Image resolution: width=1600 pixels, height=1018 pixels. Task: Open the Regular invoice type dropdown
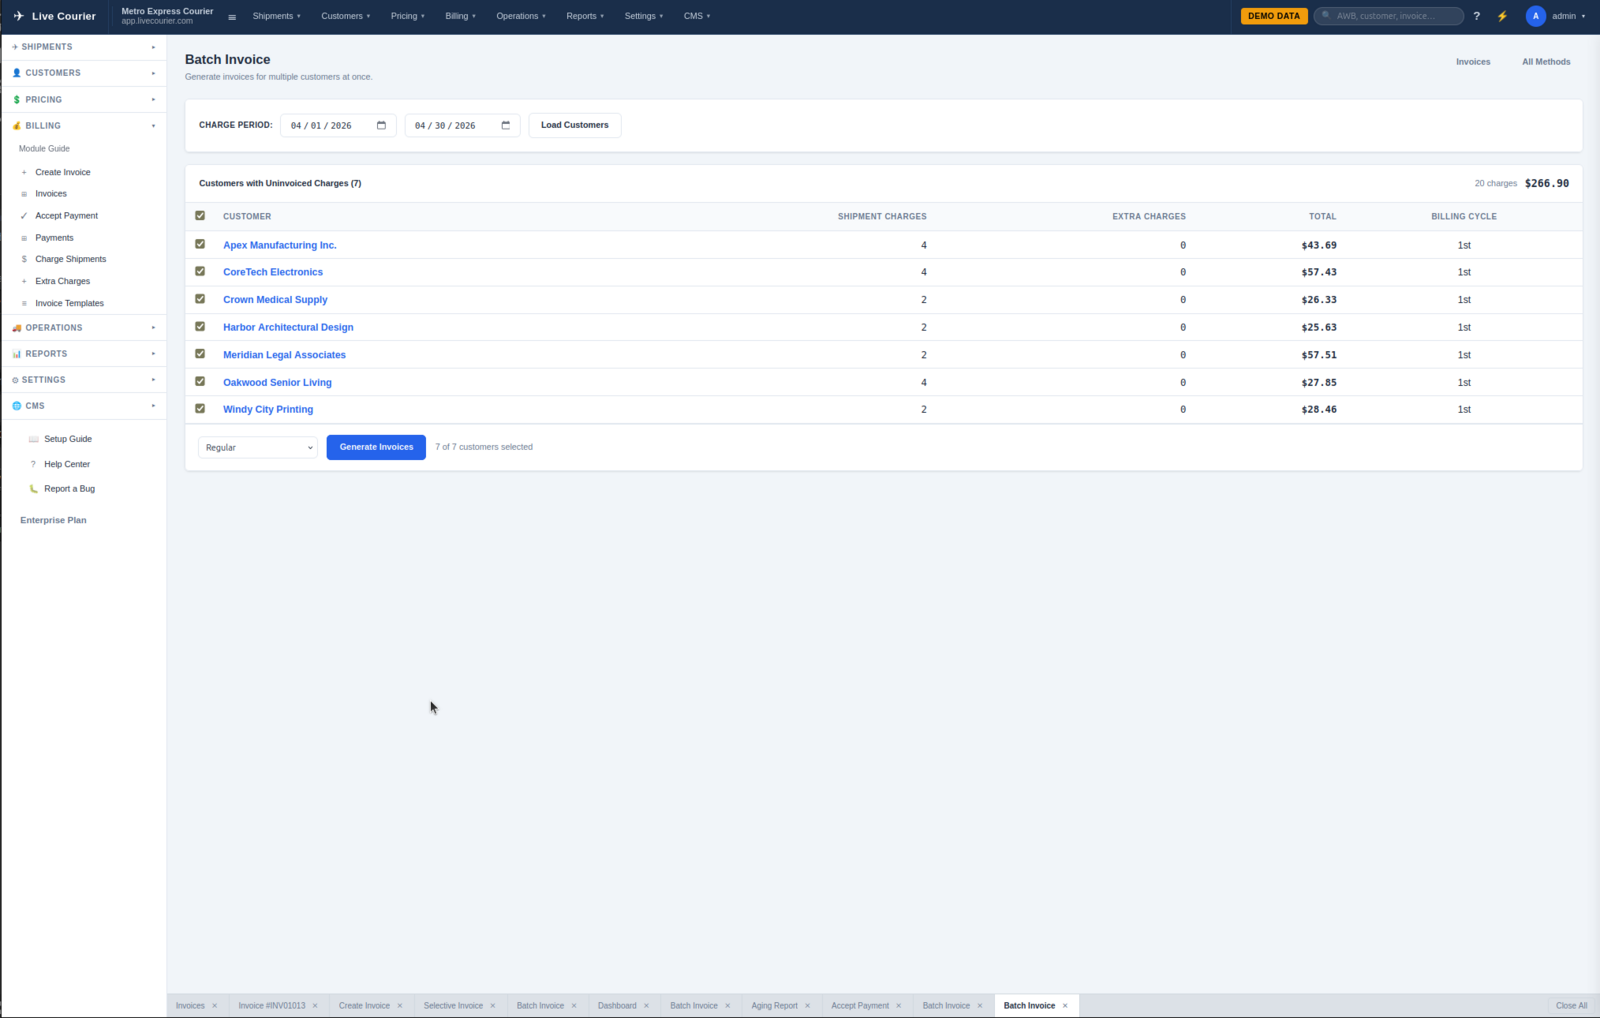[258, 447]
